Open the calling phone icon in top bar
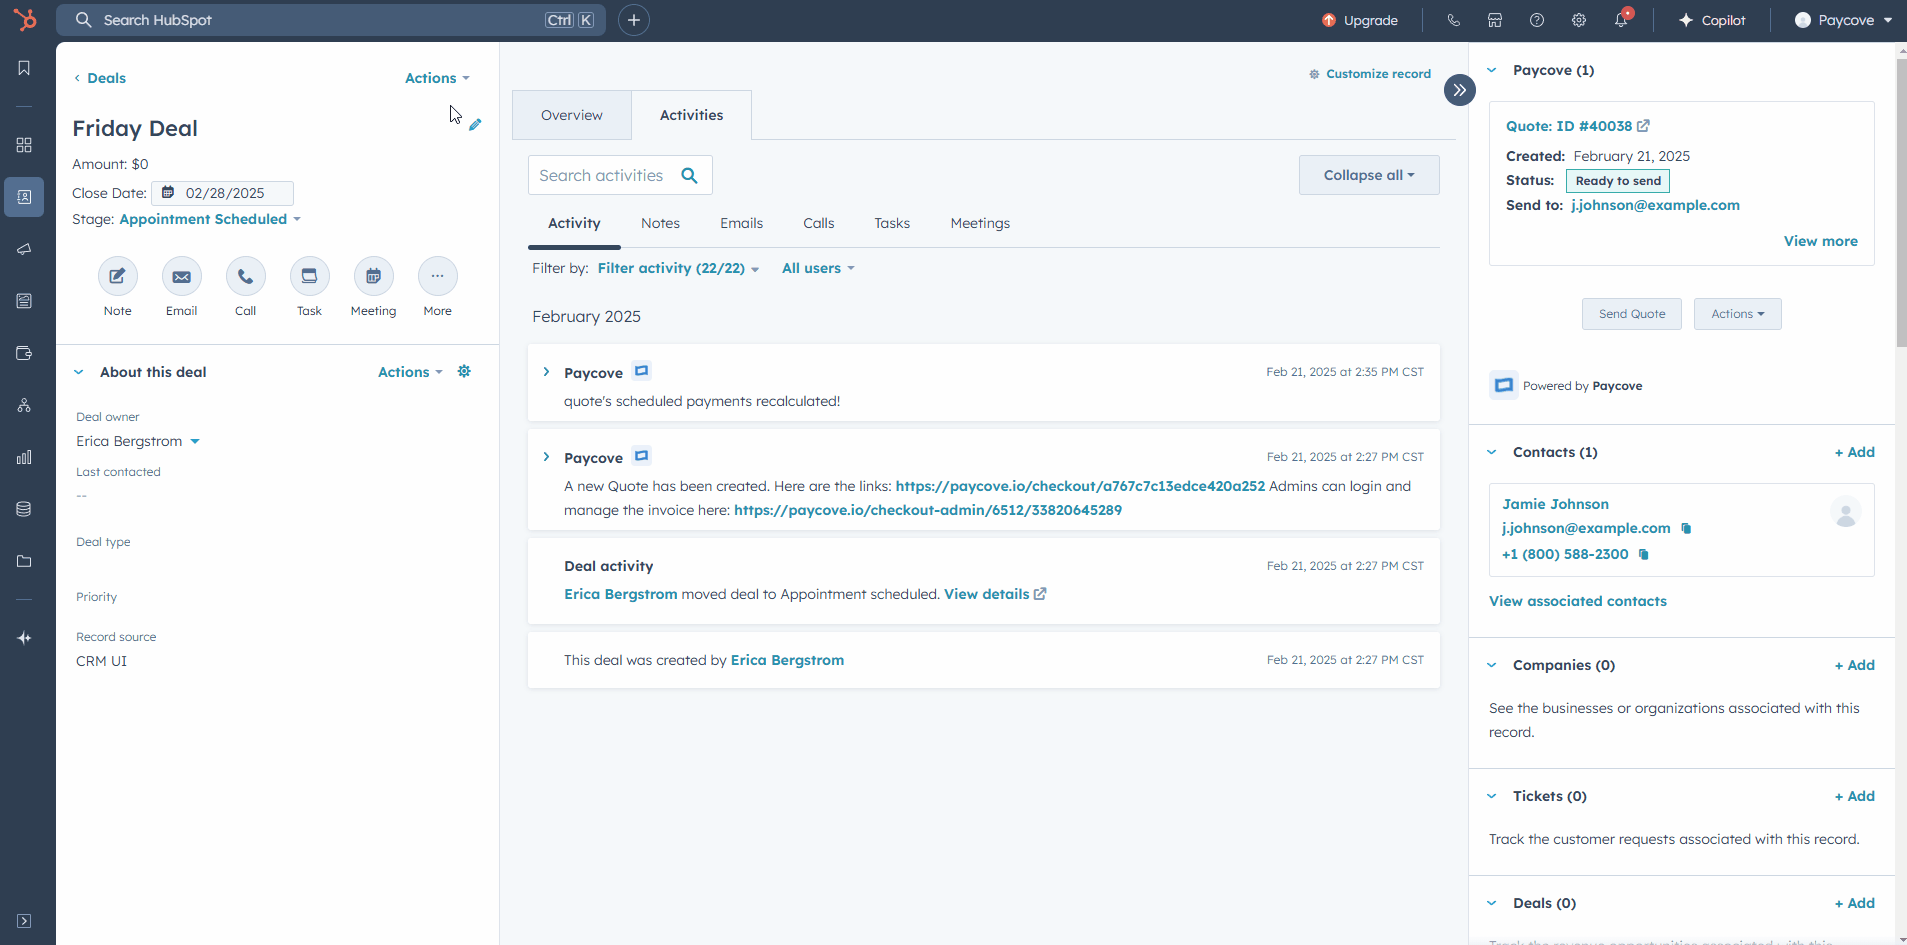The image size is (1907, 945). tap(1453, 20)
